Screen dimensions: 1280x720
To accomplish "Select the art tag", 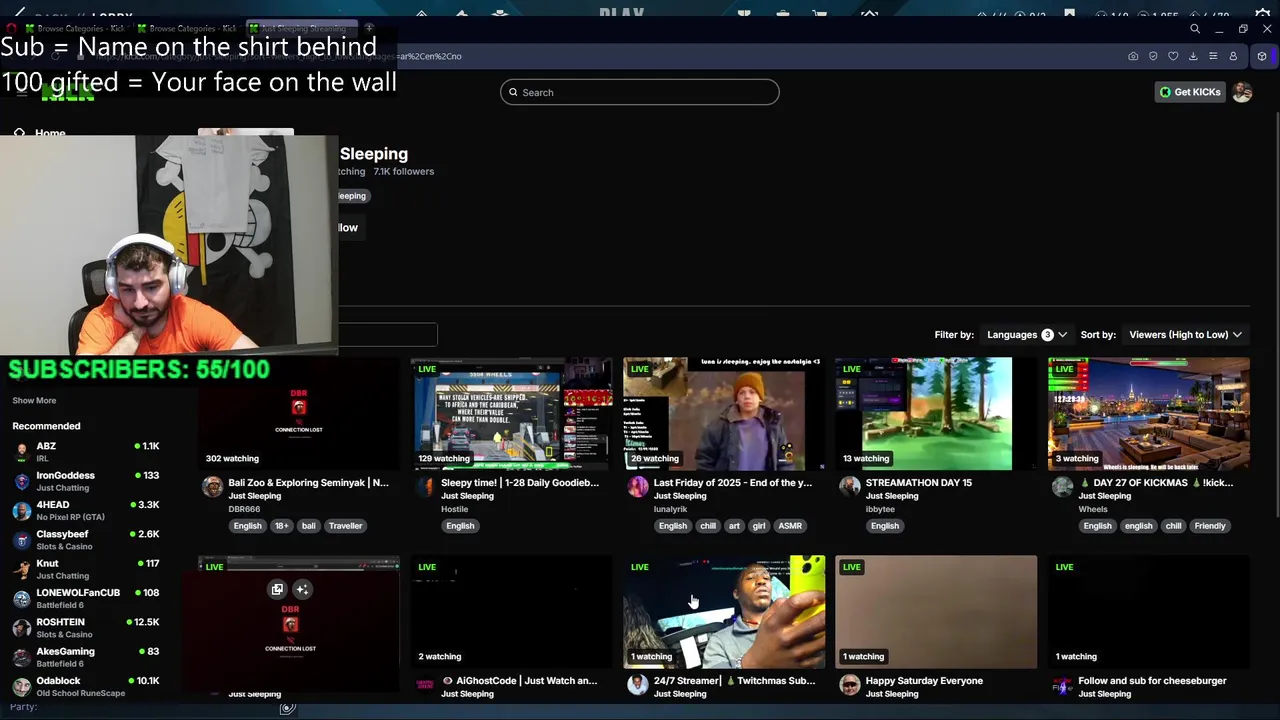I will point(734,526).
